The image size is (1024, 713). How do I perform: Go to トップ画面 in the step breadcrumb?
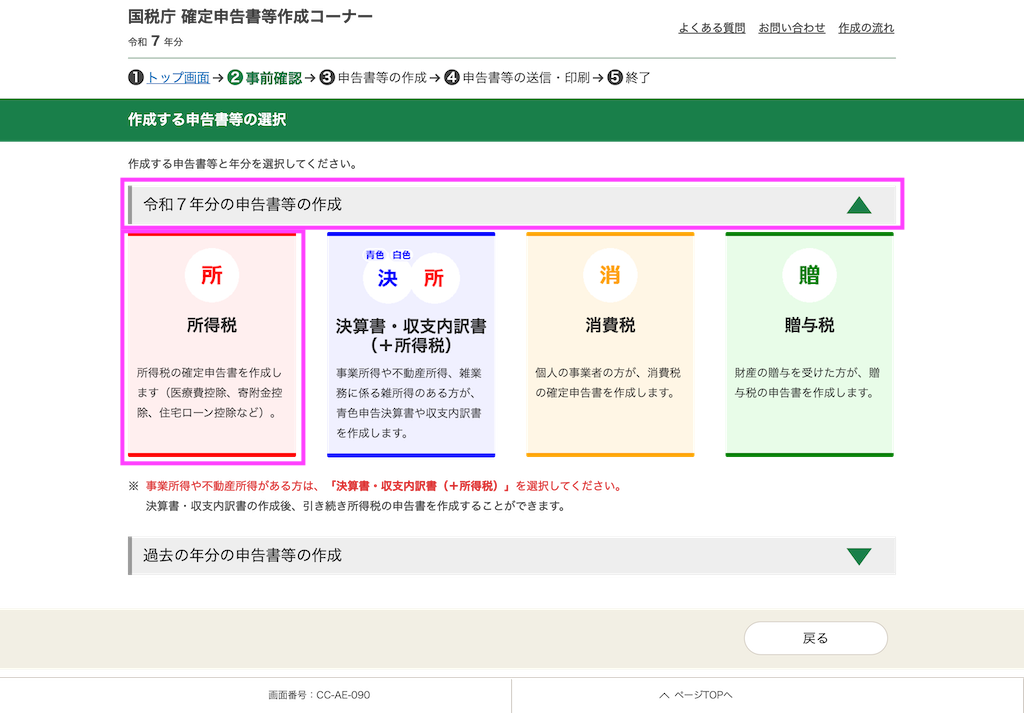(178, 77)
